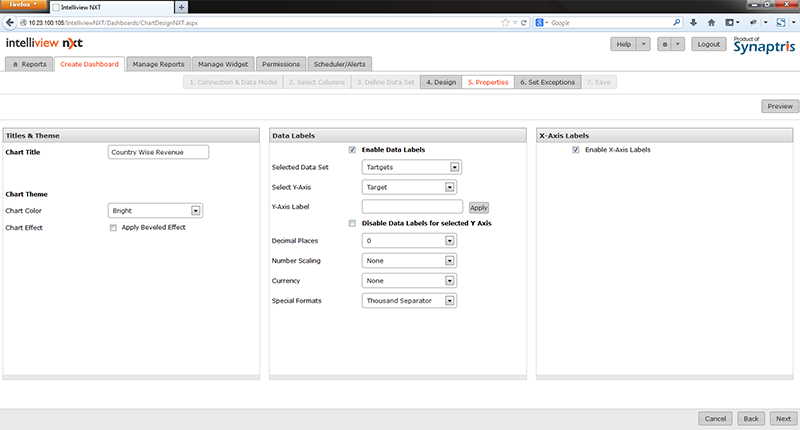Screen dimensions: 800x430
Task: Click the settings gear icon next to Help
Action: [665, 44]
